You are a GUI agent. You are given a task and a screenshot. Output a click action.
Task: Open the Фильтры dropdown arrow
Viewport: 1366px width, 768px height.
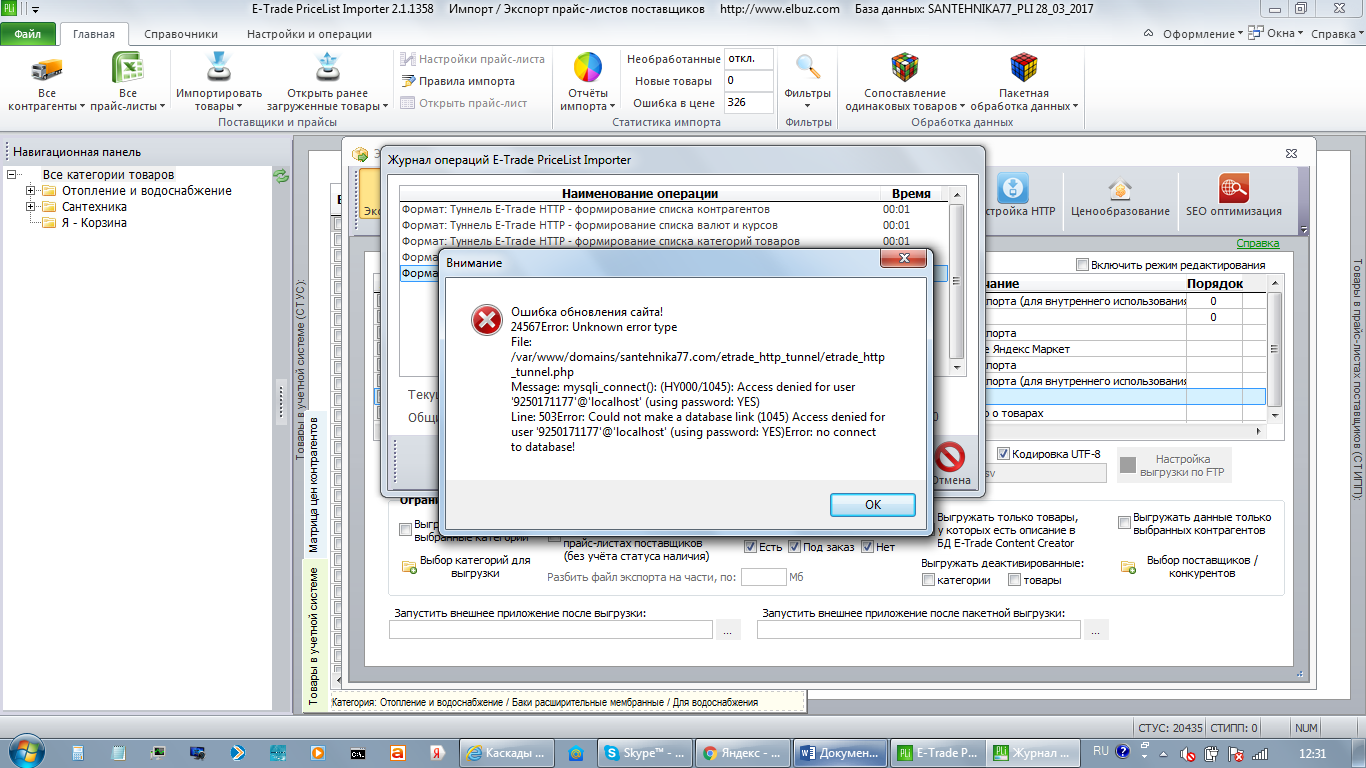807,106
